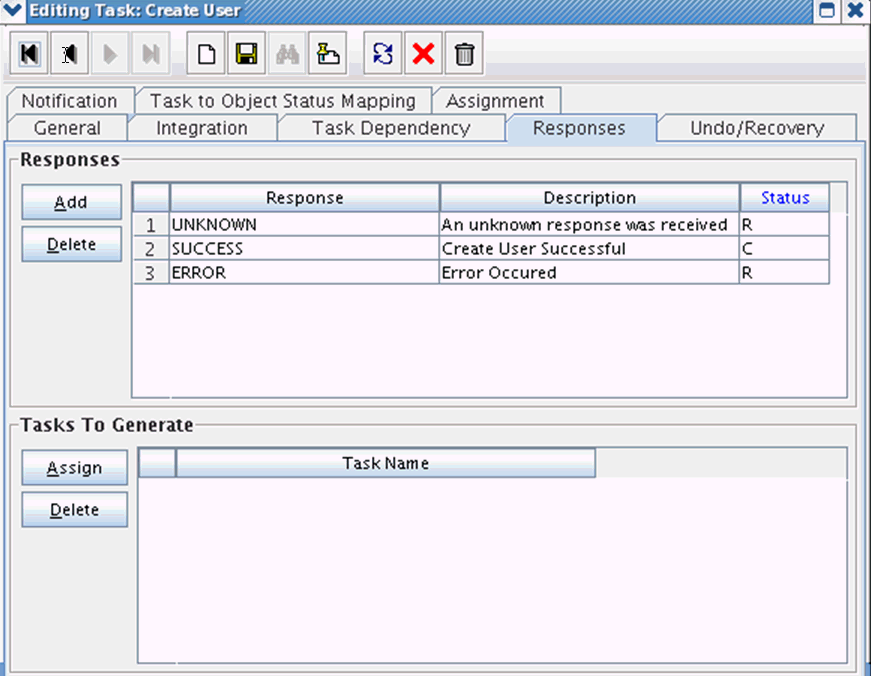This screenshot has height=676, width=871.
Task: Click the Description column header
Action: coord(589,198)
